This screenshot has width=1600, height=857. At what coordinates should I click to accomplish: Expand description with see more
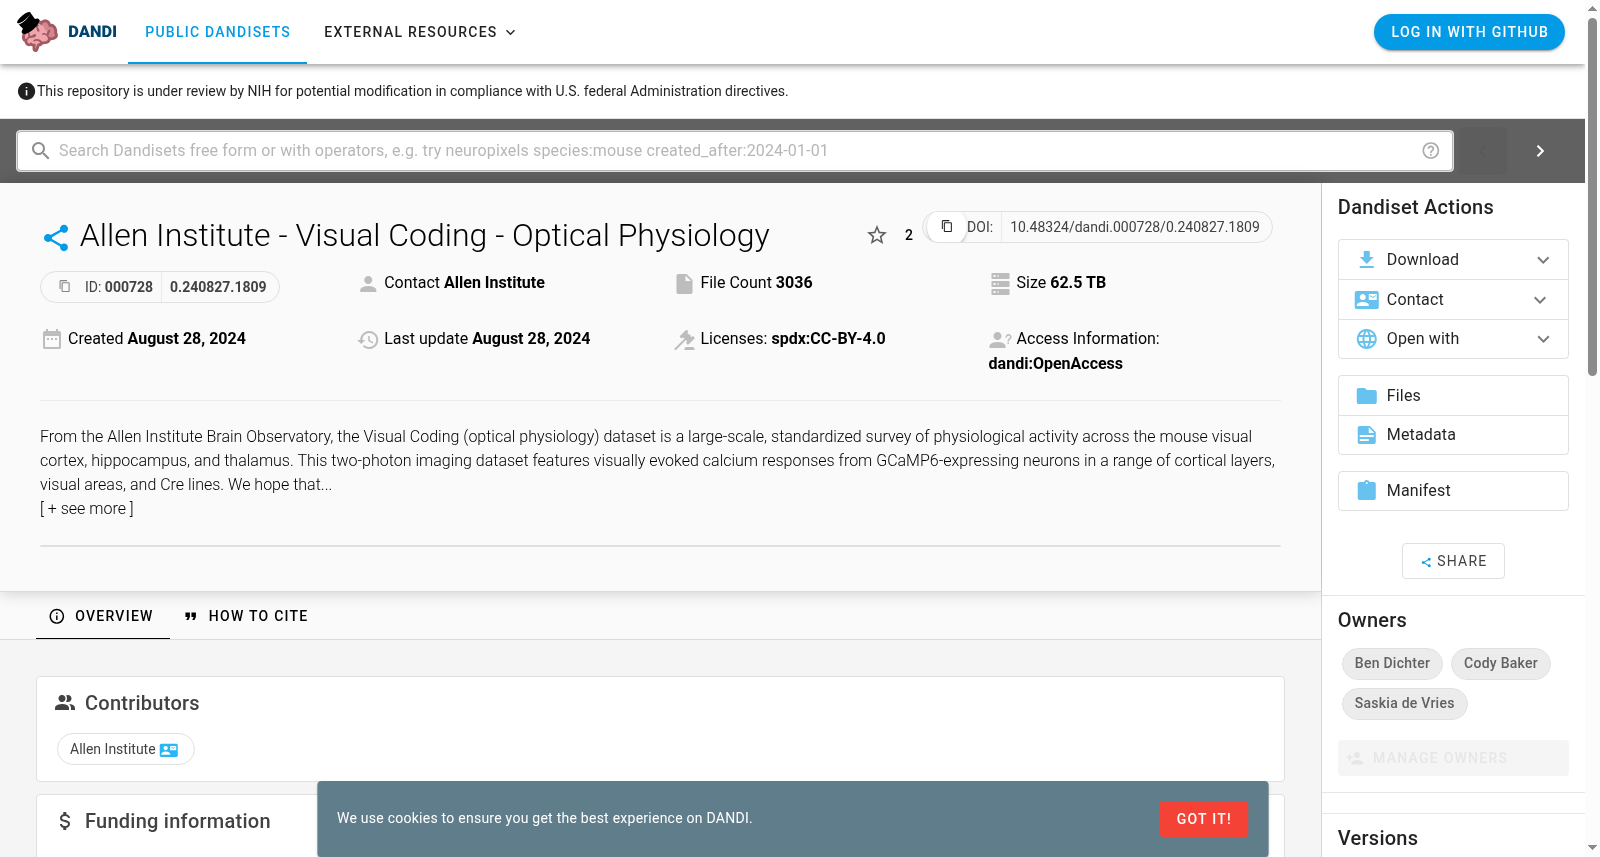pos(87,508)
